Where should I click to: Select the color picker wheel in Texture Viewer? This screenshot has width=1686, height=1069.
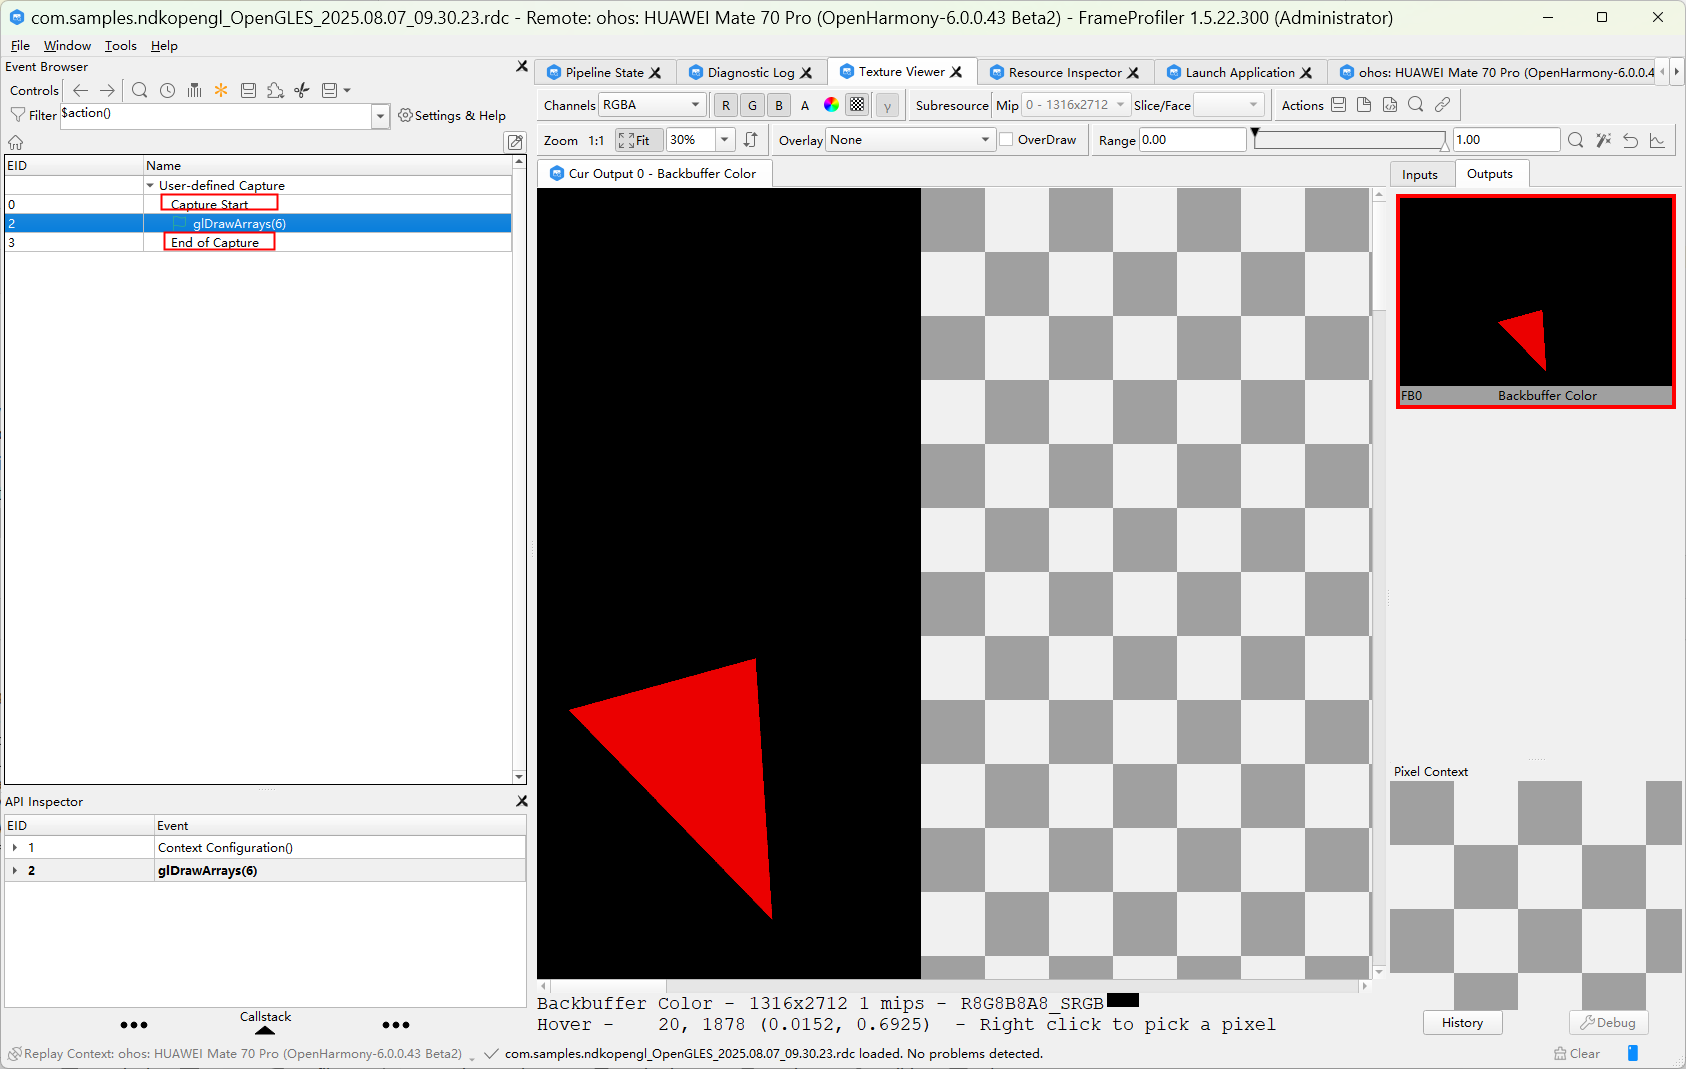830,104
